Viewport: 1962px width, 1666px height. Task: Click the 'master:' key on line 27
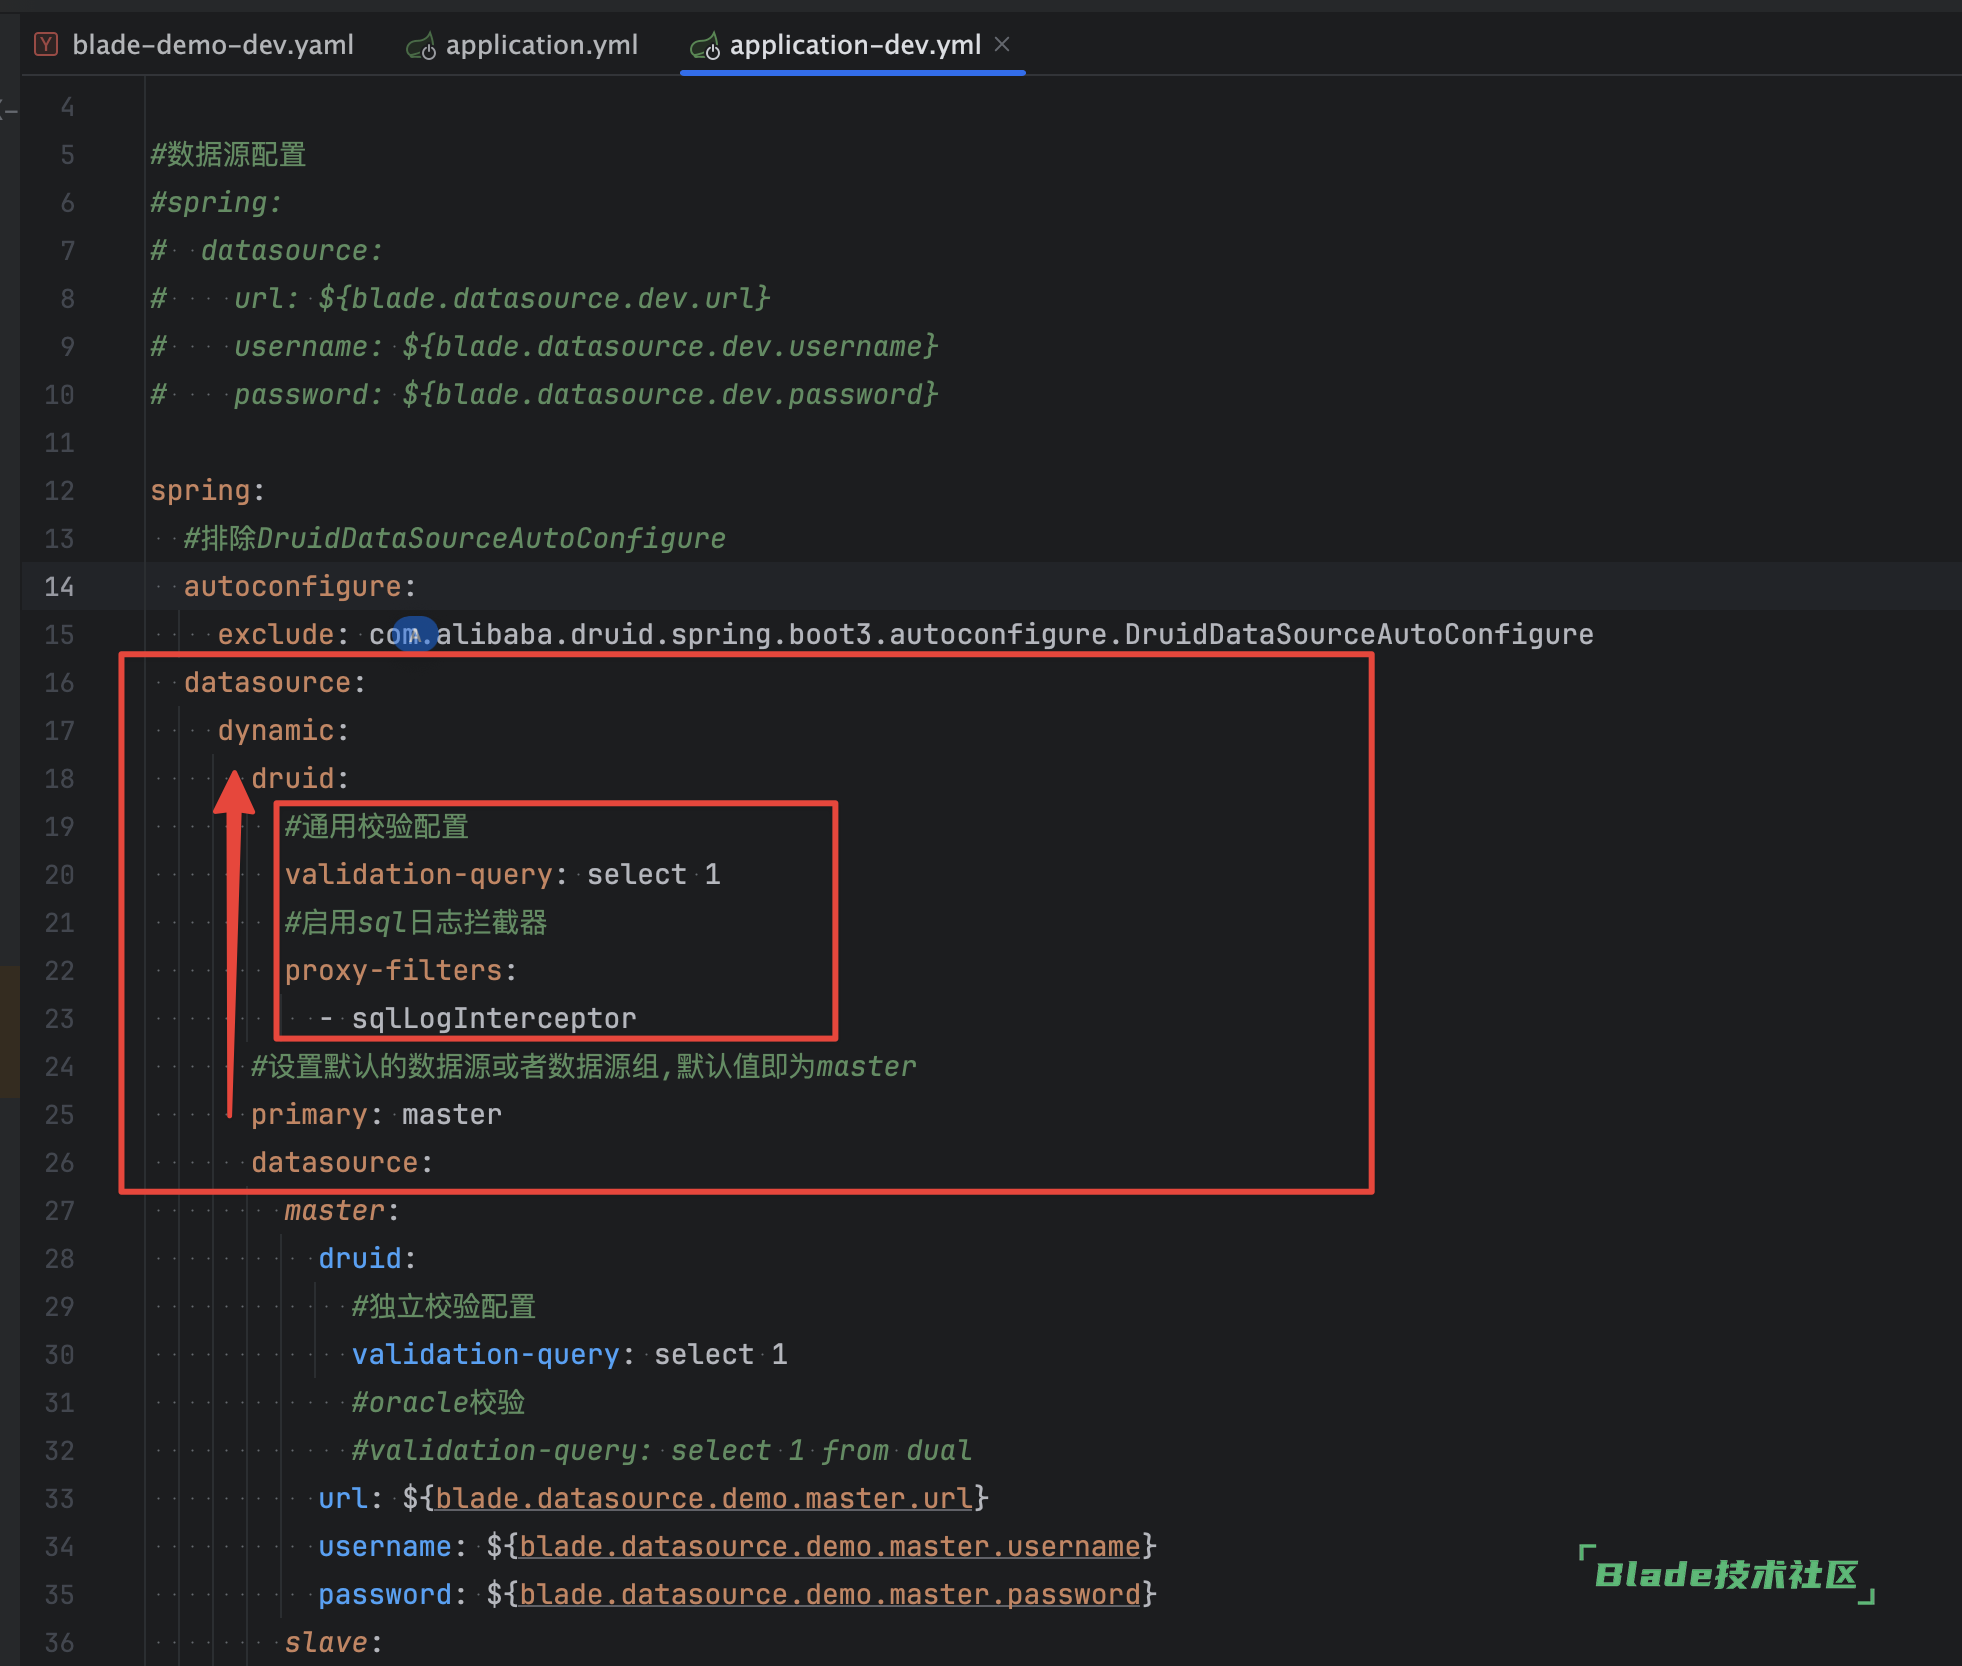(342, 1210)
